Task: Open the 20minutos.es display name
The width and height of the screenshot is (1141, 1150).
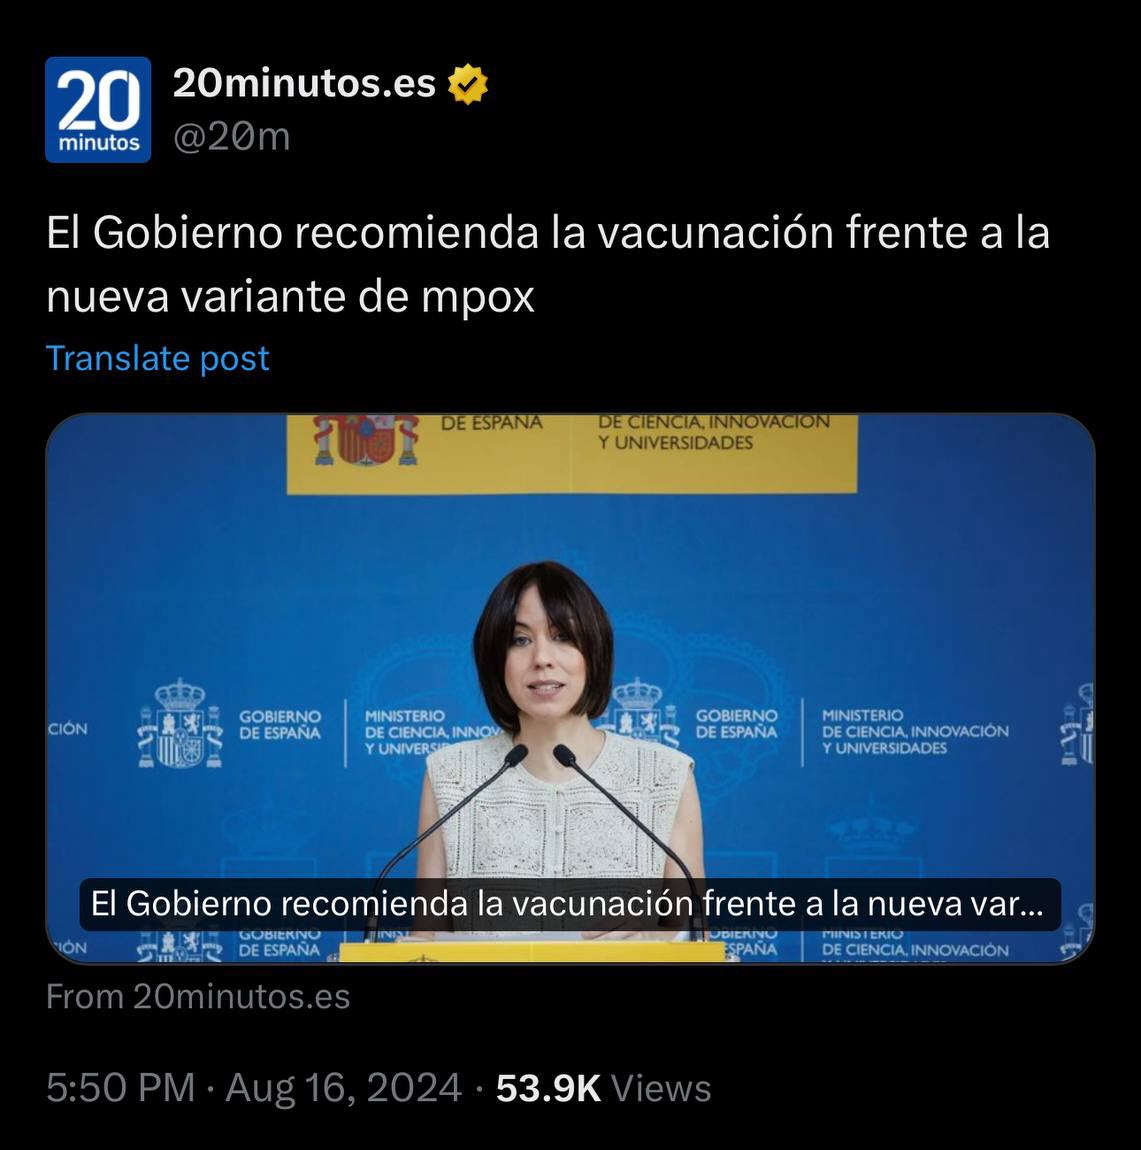Action: [304, 83]
